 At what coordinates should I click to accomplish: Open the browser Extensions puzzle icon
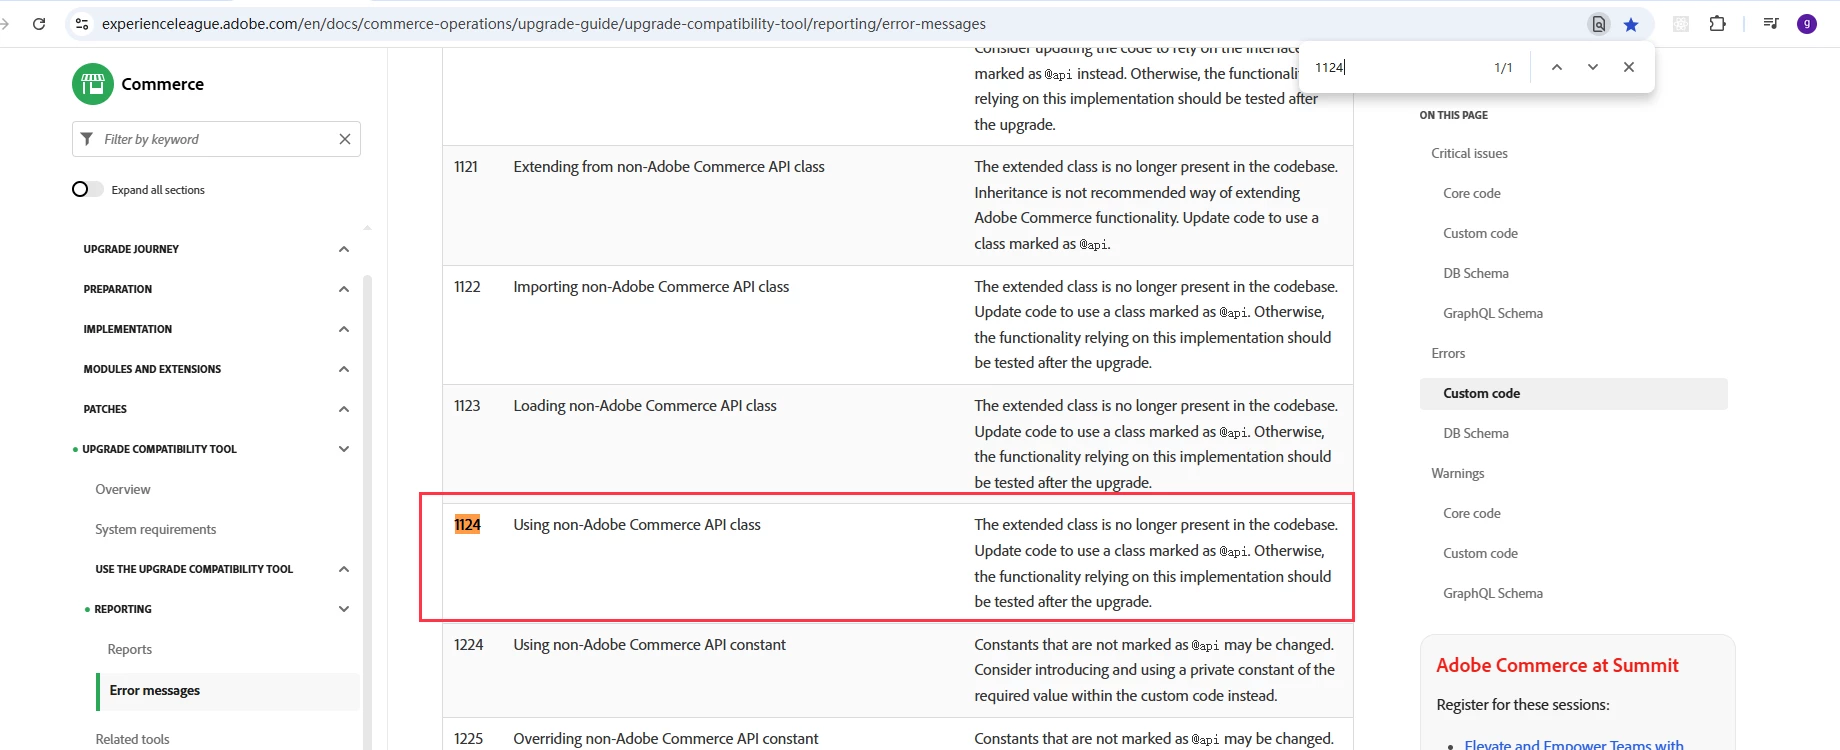point(1717,24)
